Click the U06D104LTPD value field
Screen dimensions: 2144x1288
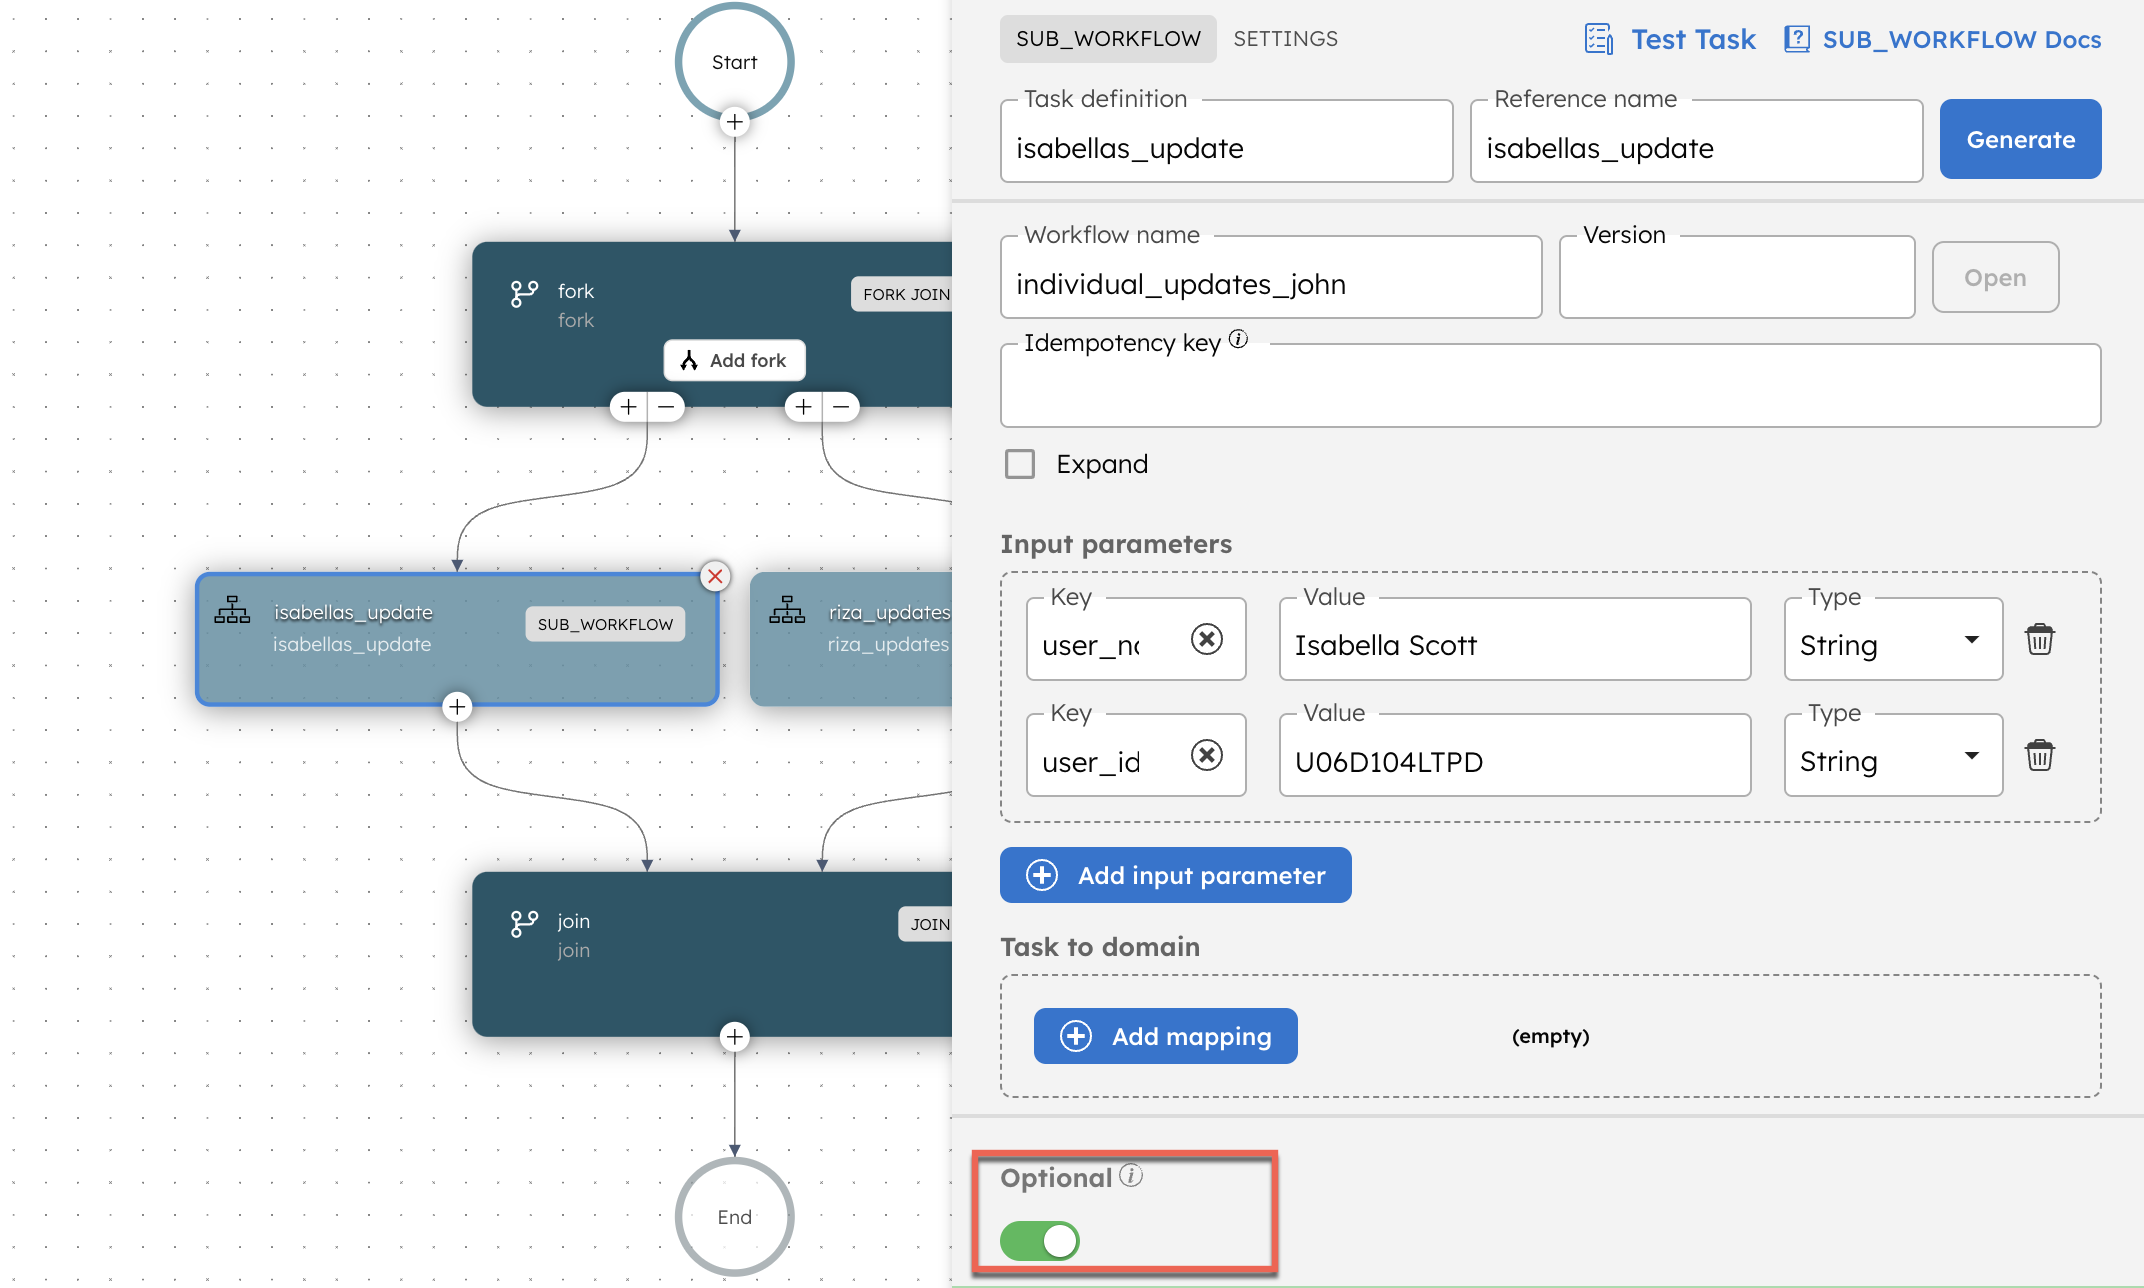coord(1515,755)
